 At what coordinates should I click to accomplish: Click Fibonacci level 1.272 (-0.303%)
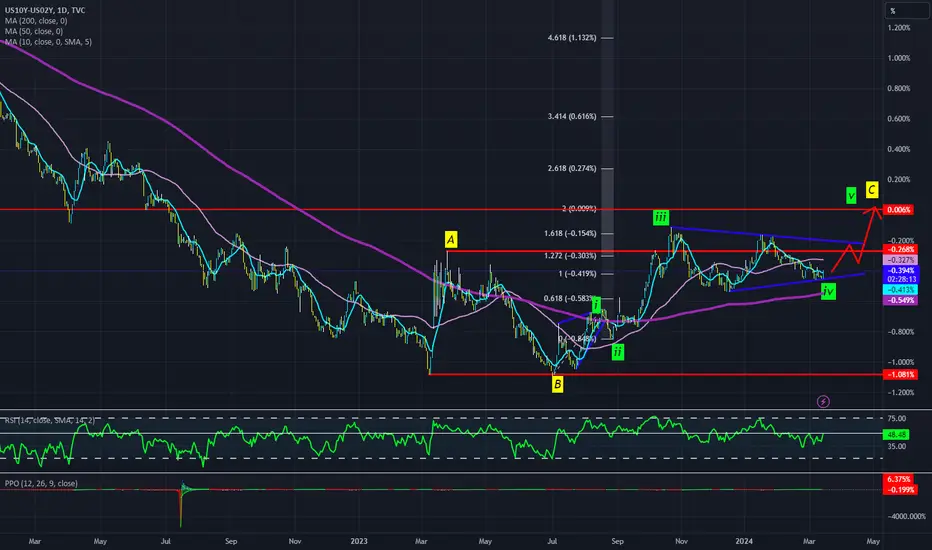[x=570, y=256]
